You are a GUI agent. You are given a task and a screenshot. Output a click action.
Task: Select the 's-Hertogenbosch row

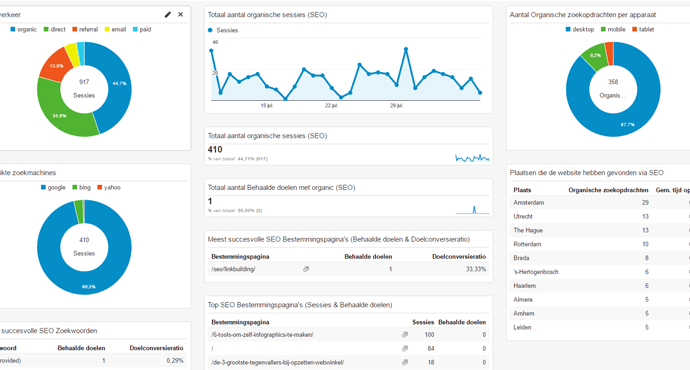pyautogui.click(x=600, y=272)
